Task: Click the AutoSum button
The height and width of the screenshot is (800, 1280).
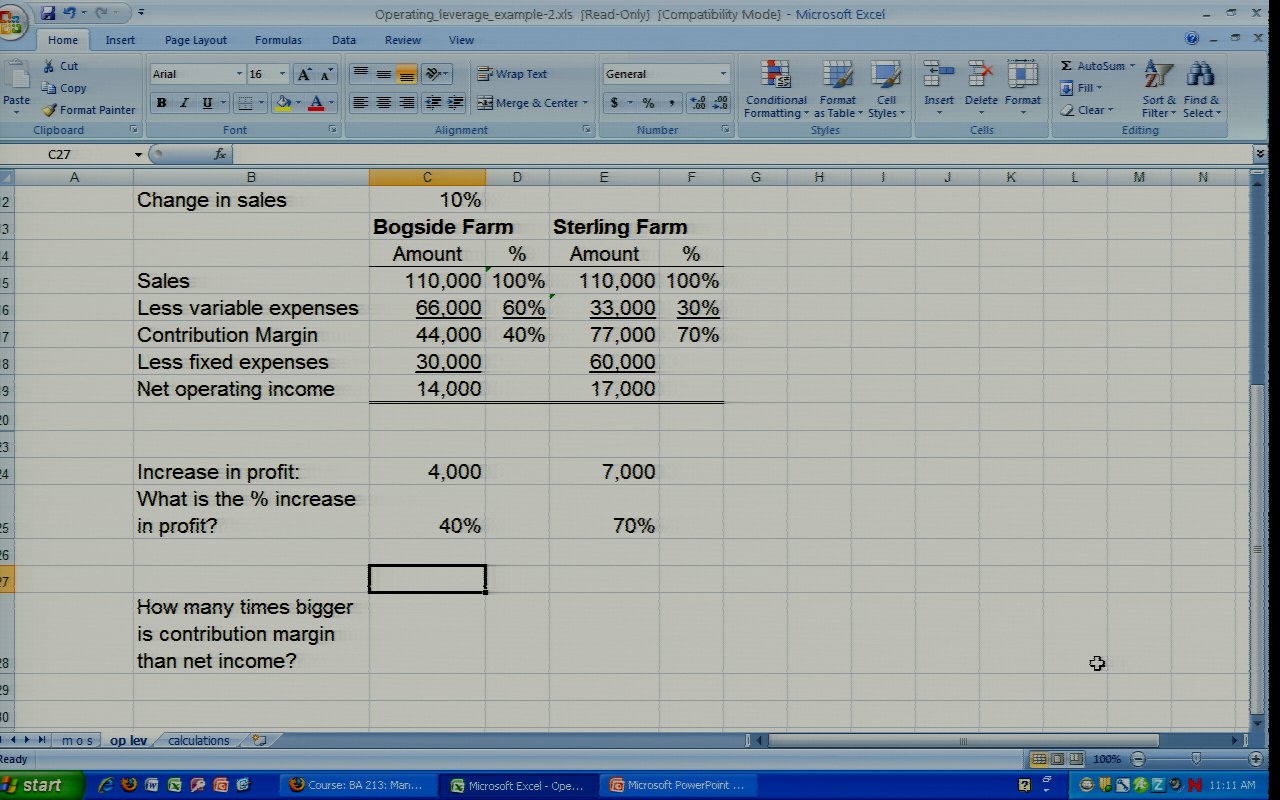Action: (x=1097, y=66)
